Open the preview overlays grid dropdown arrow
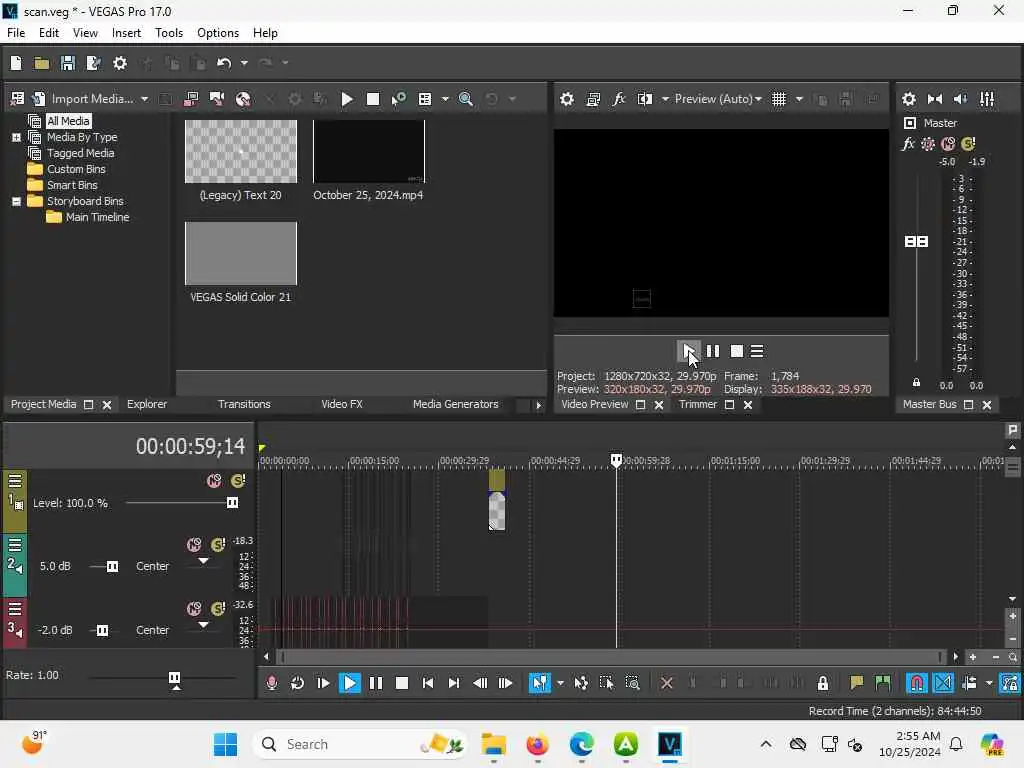The image size is (1024, 768). [799, 99]
